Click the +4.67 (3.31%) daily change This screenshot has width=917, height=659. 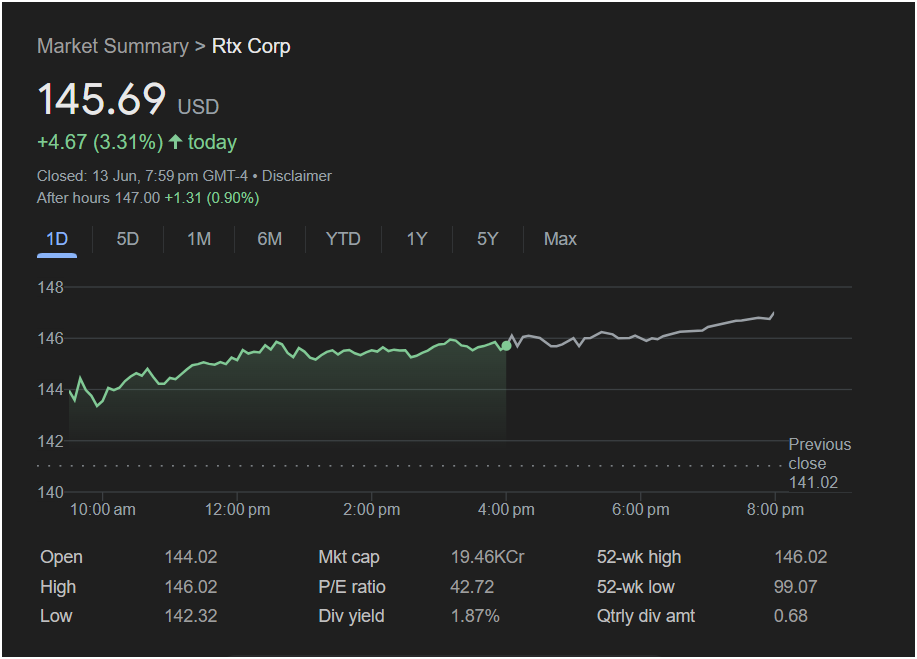click(x=100, y=142)
